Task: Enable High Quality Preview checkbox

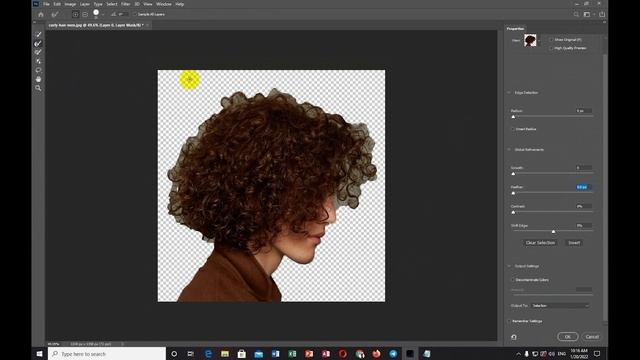Action: point(551,48)
